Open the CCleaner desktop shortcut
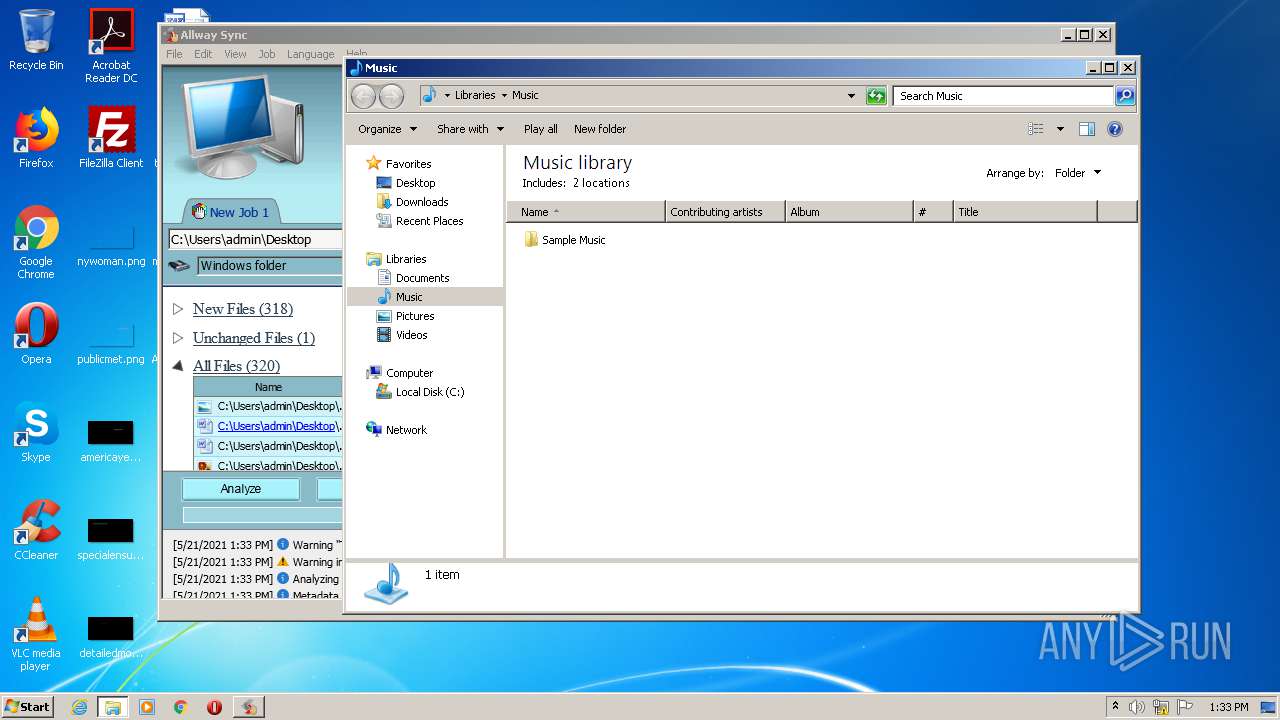This screenshot has height=720, width=1280. click(x=36, y=530)
